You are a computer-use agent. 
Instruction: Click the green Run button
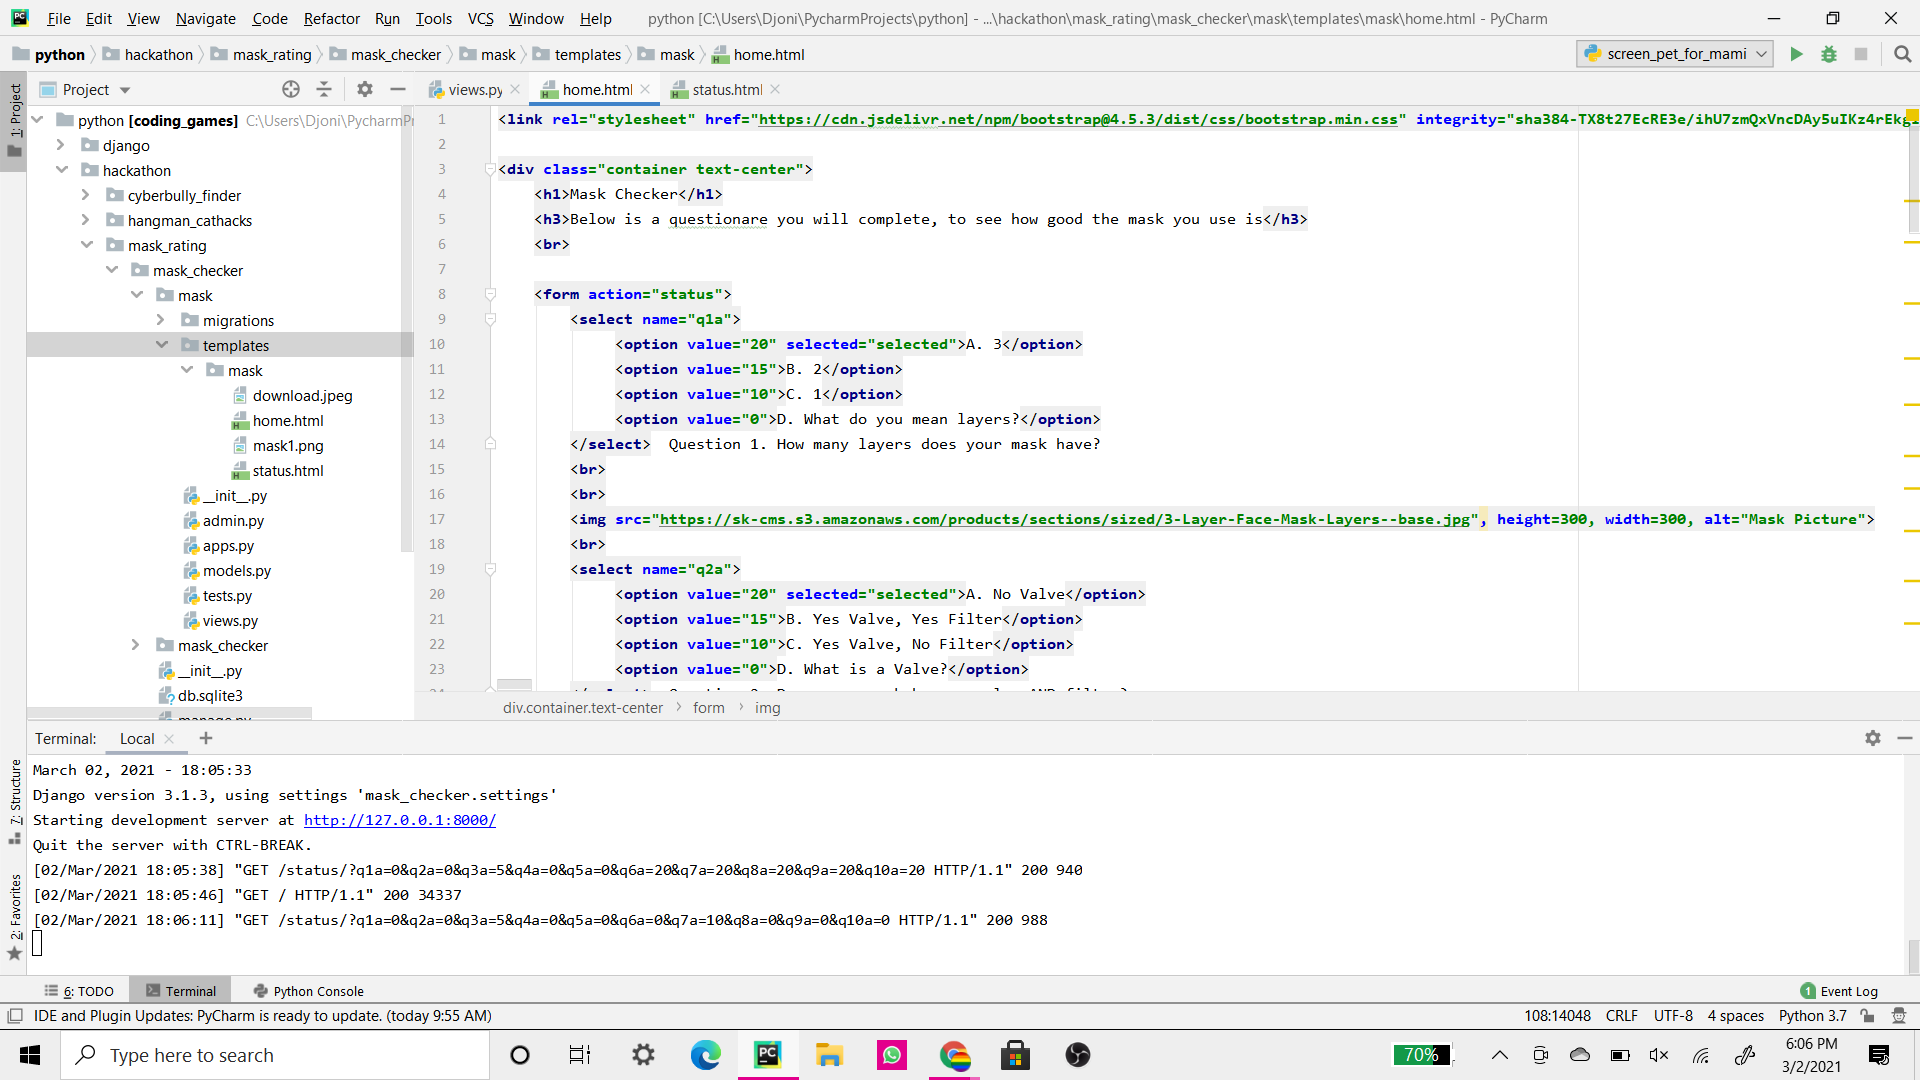click(x=1796, y=54)
